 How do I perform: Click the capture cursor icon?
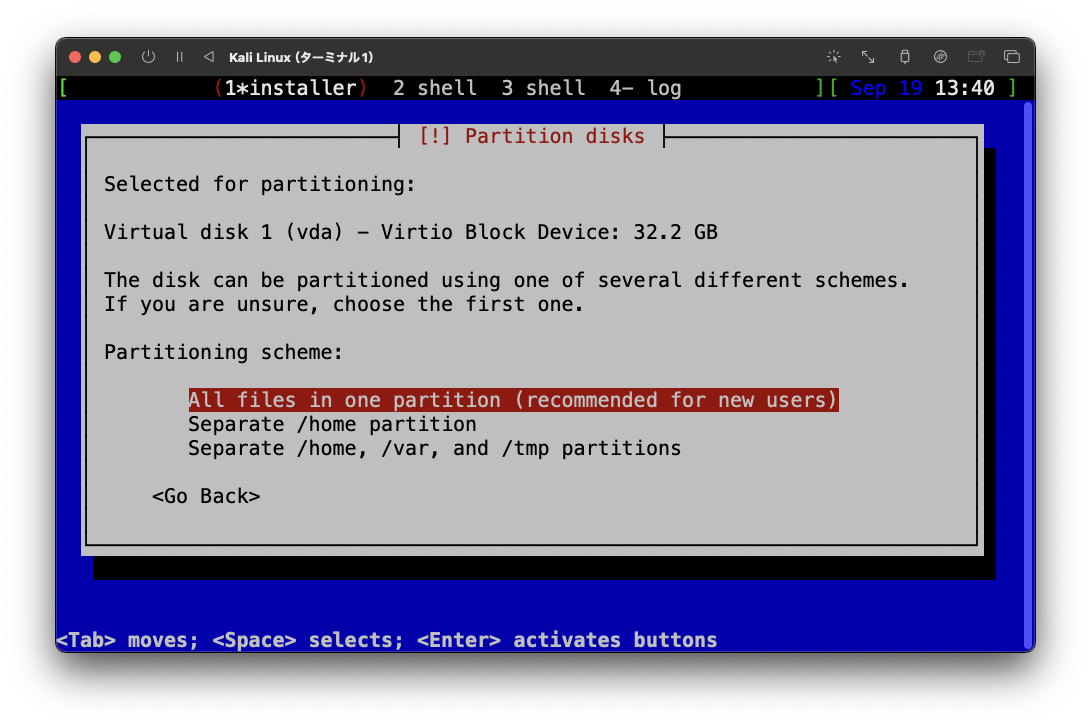(x=833, y=57)
